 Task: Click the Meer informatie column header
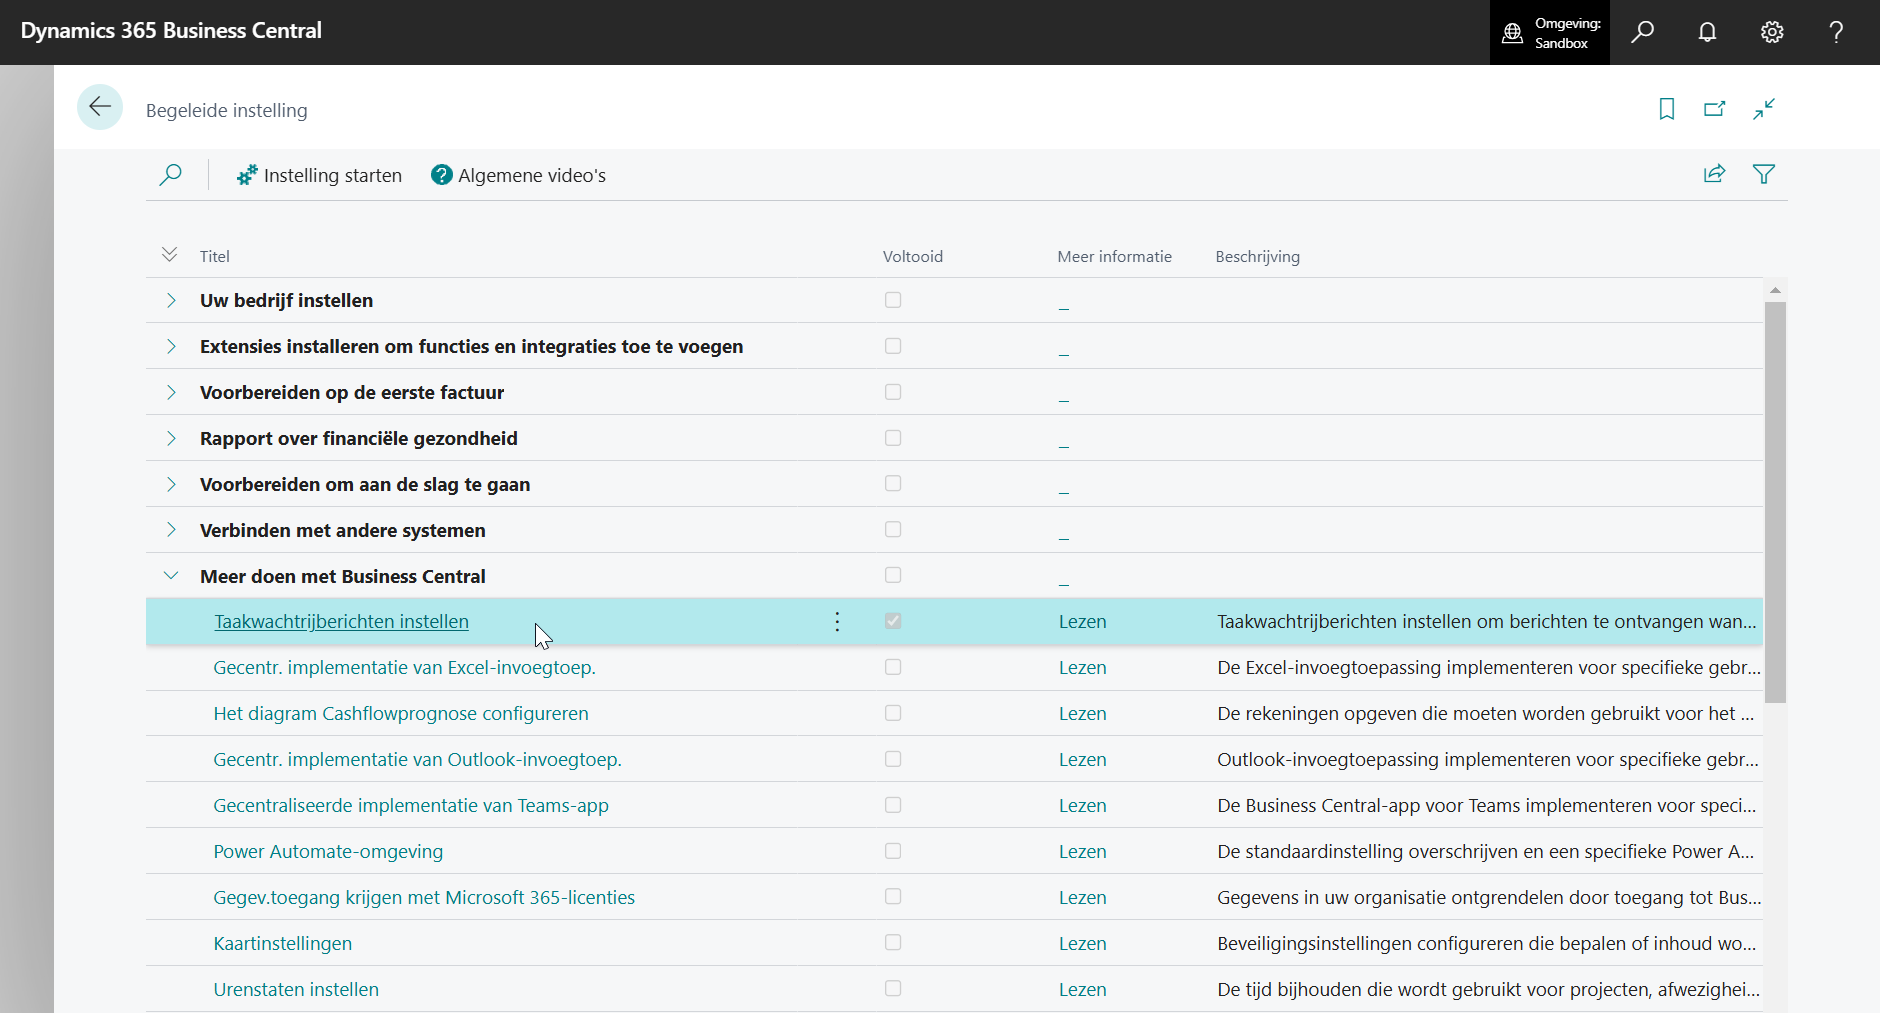1114,257
